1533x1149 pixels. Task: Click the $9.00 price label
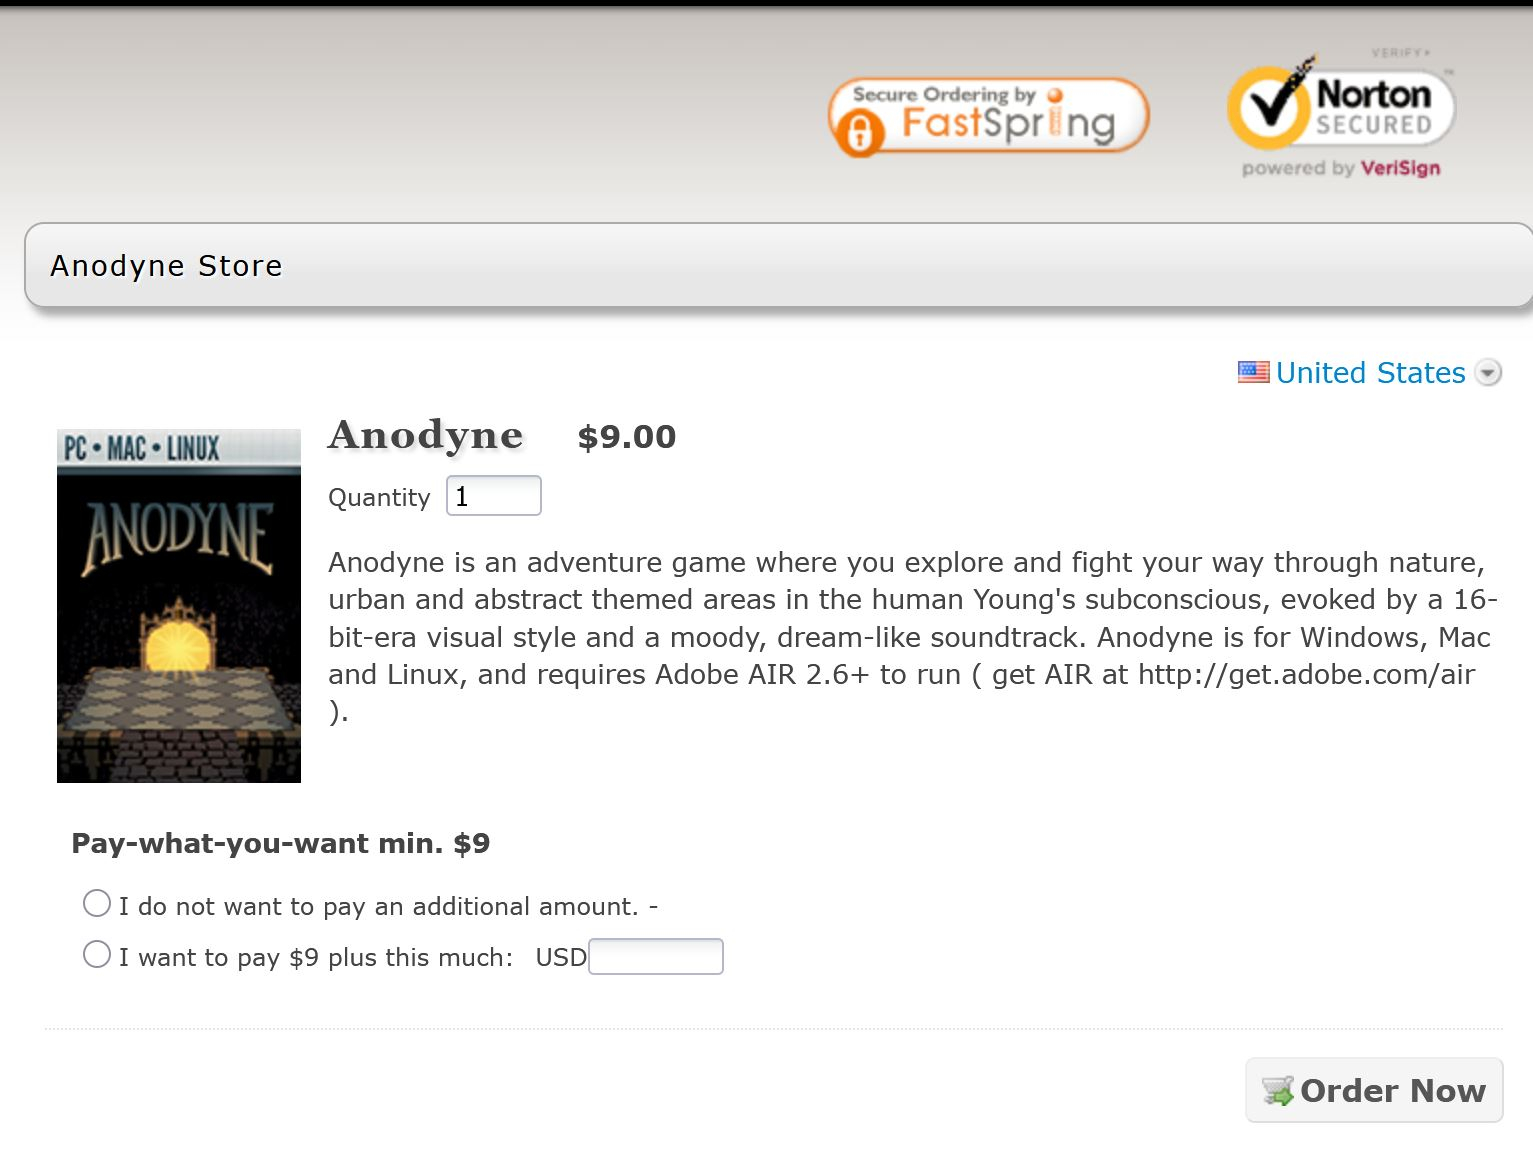(627, 437)
